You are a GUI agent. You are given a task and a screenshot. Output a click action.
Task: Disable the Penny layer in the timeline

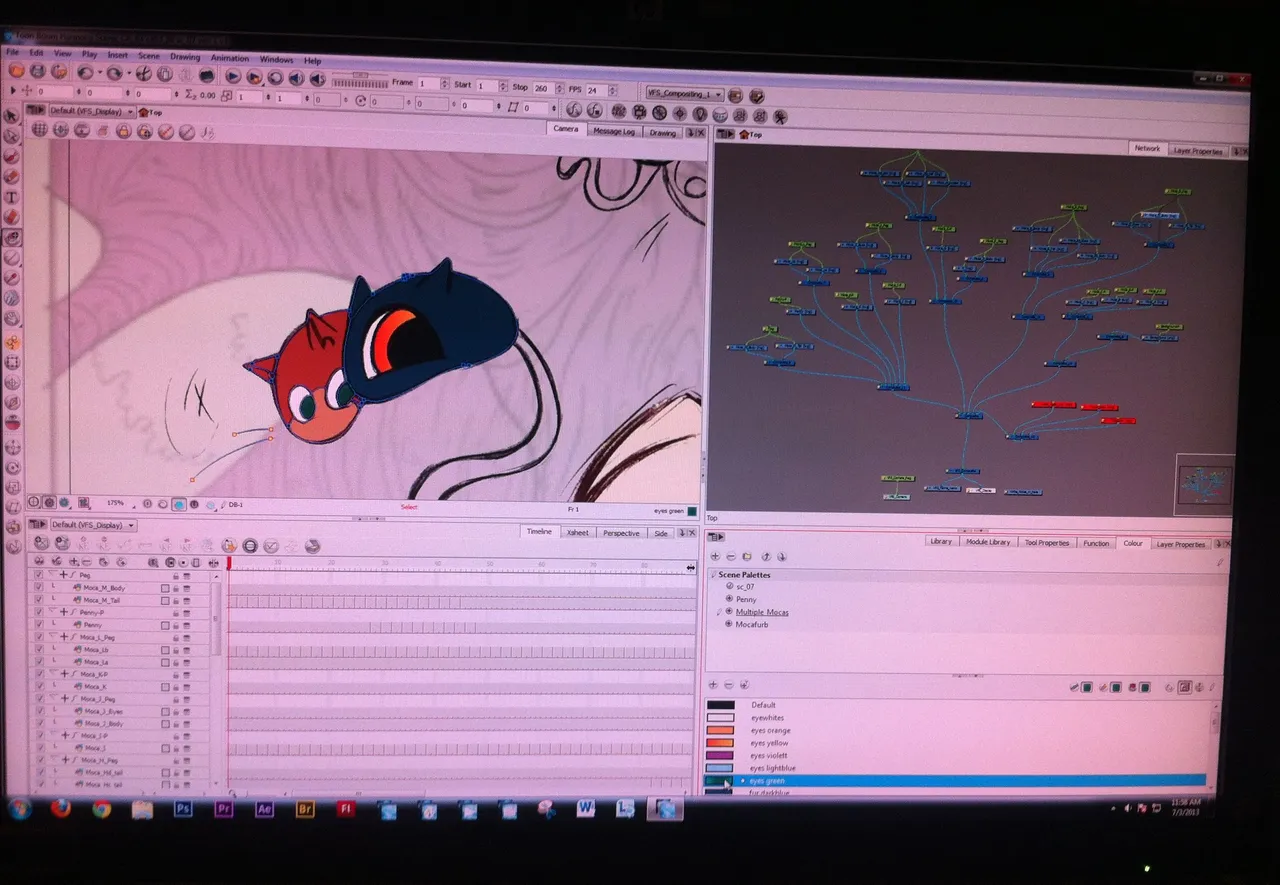coord(39,625)
